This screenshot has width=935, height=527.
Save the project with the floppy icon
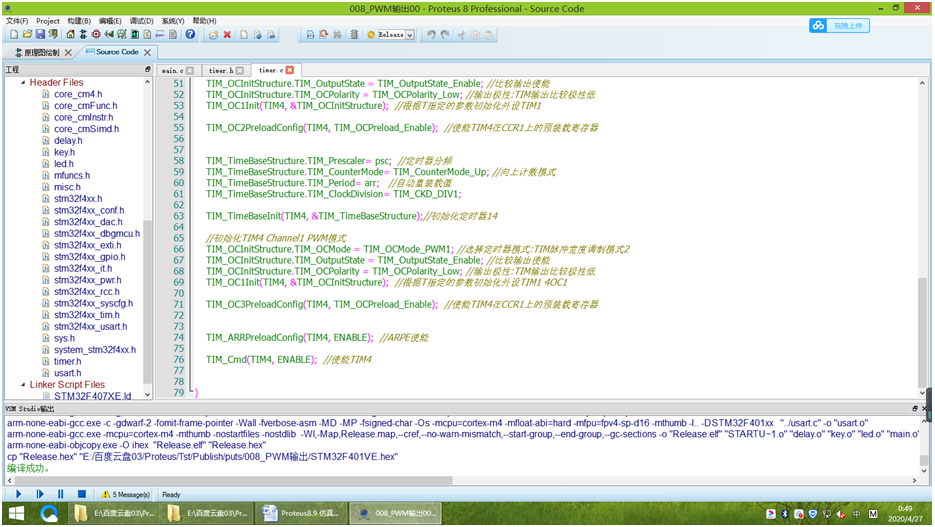tap(40, 35)
